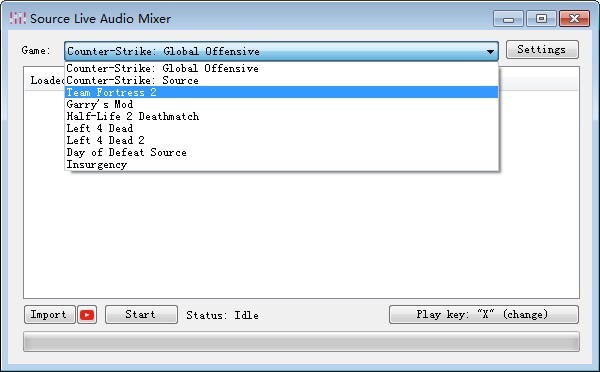The width and height of the screenshot is (600, 372).
Task: Choose Day of Defeat Source
Action: [x=282, y=152]
